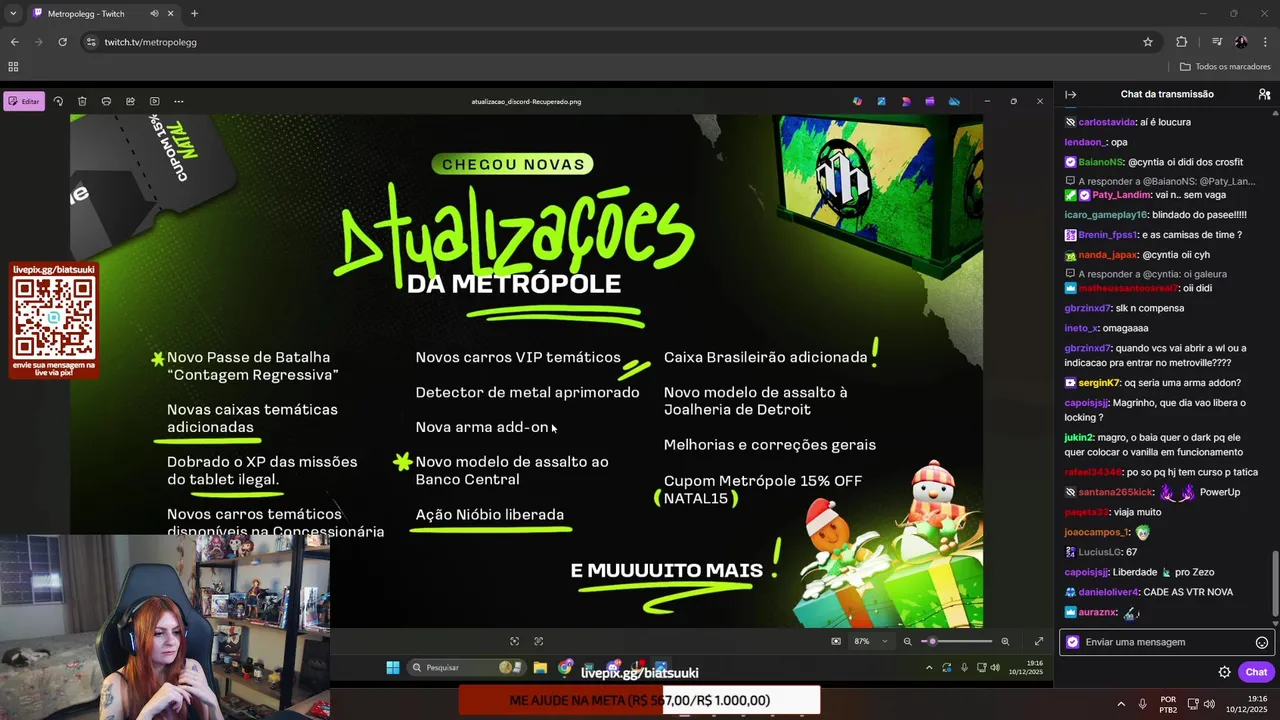Click username sergiinK7 in chat
The height and width of the screenshot is (720, 1280).
pos(1101,383)
